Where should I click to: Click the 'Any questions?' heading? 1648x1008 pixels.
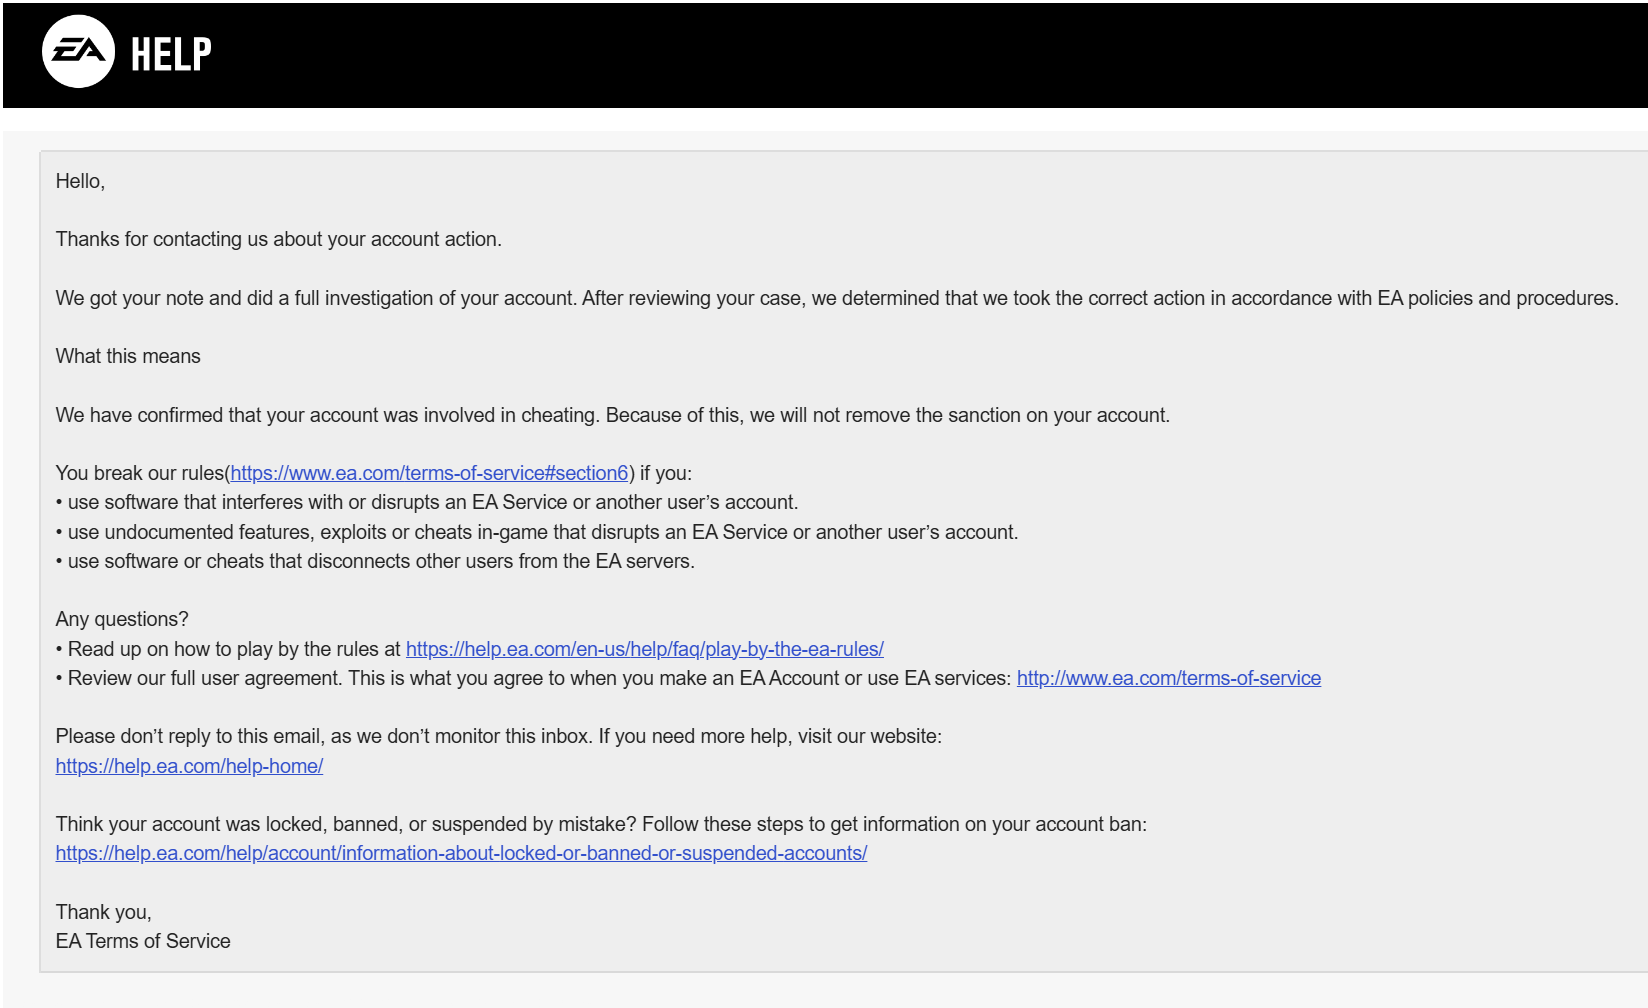[122, 619]
